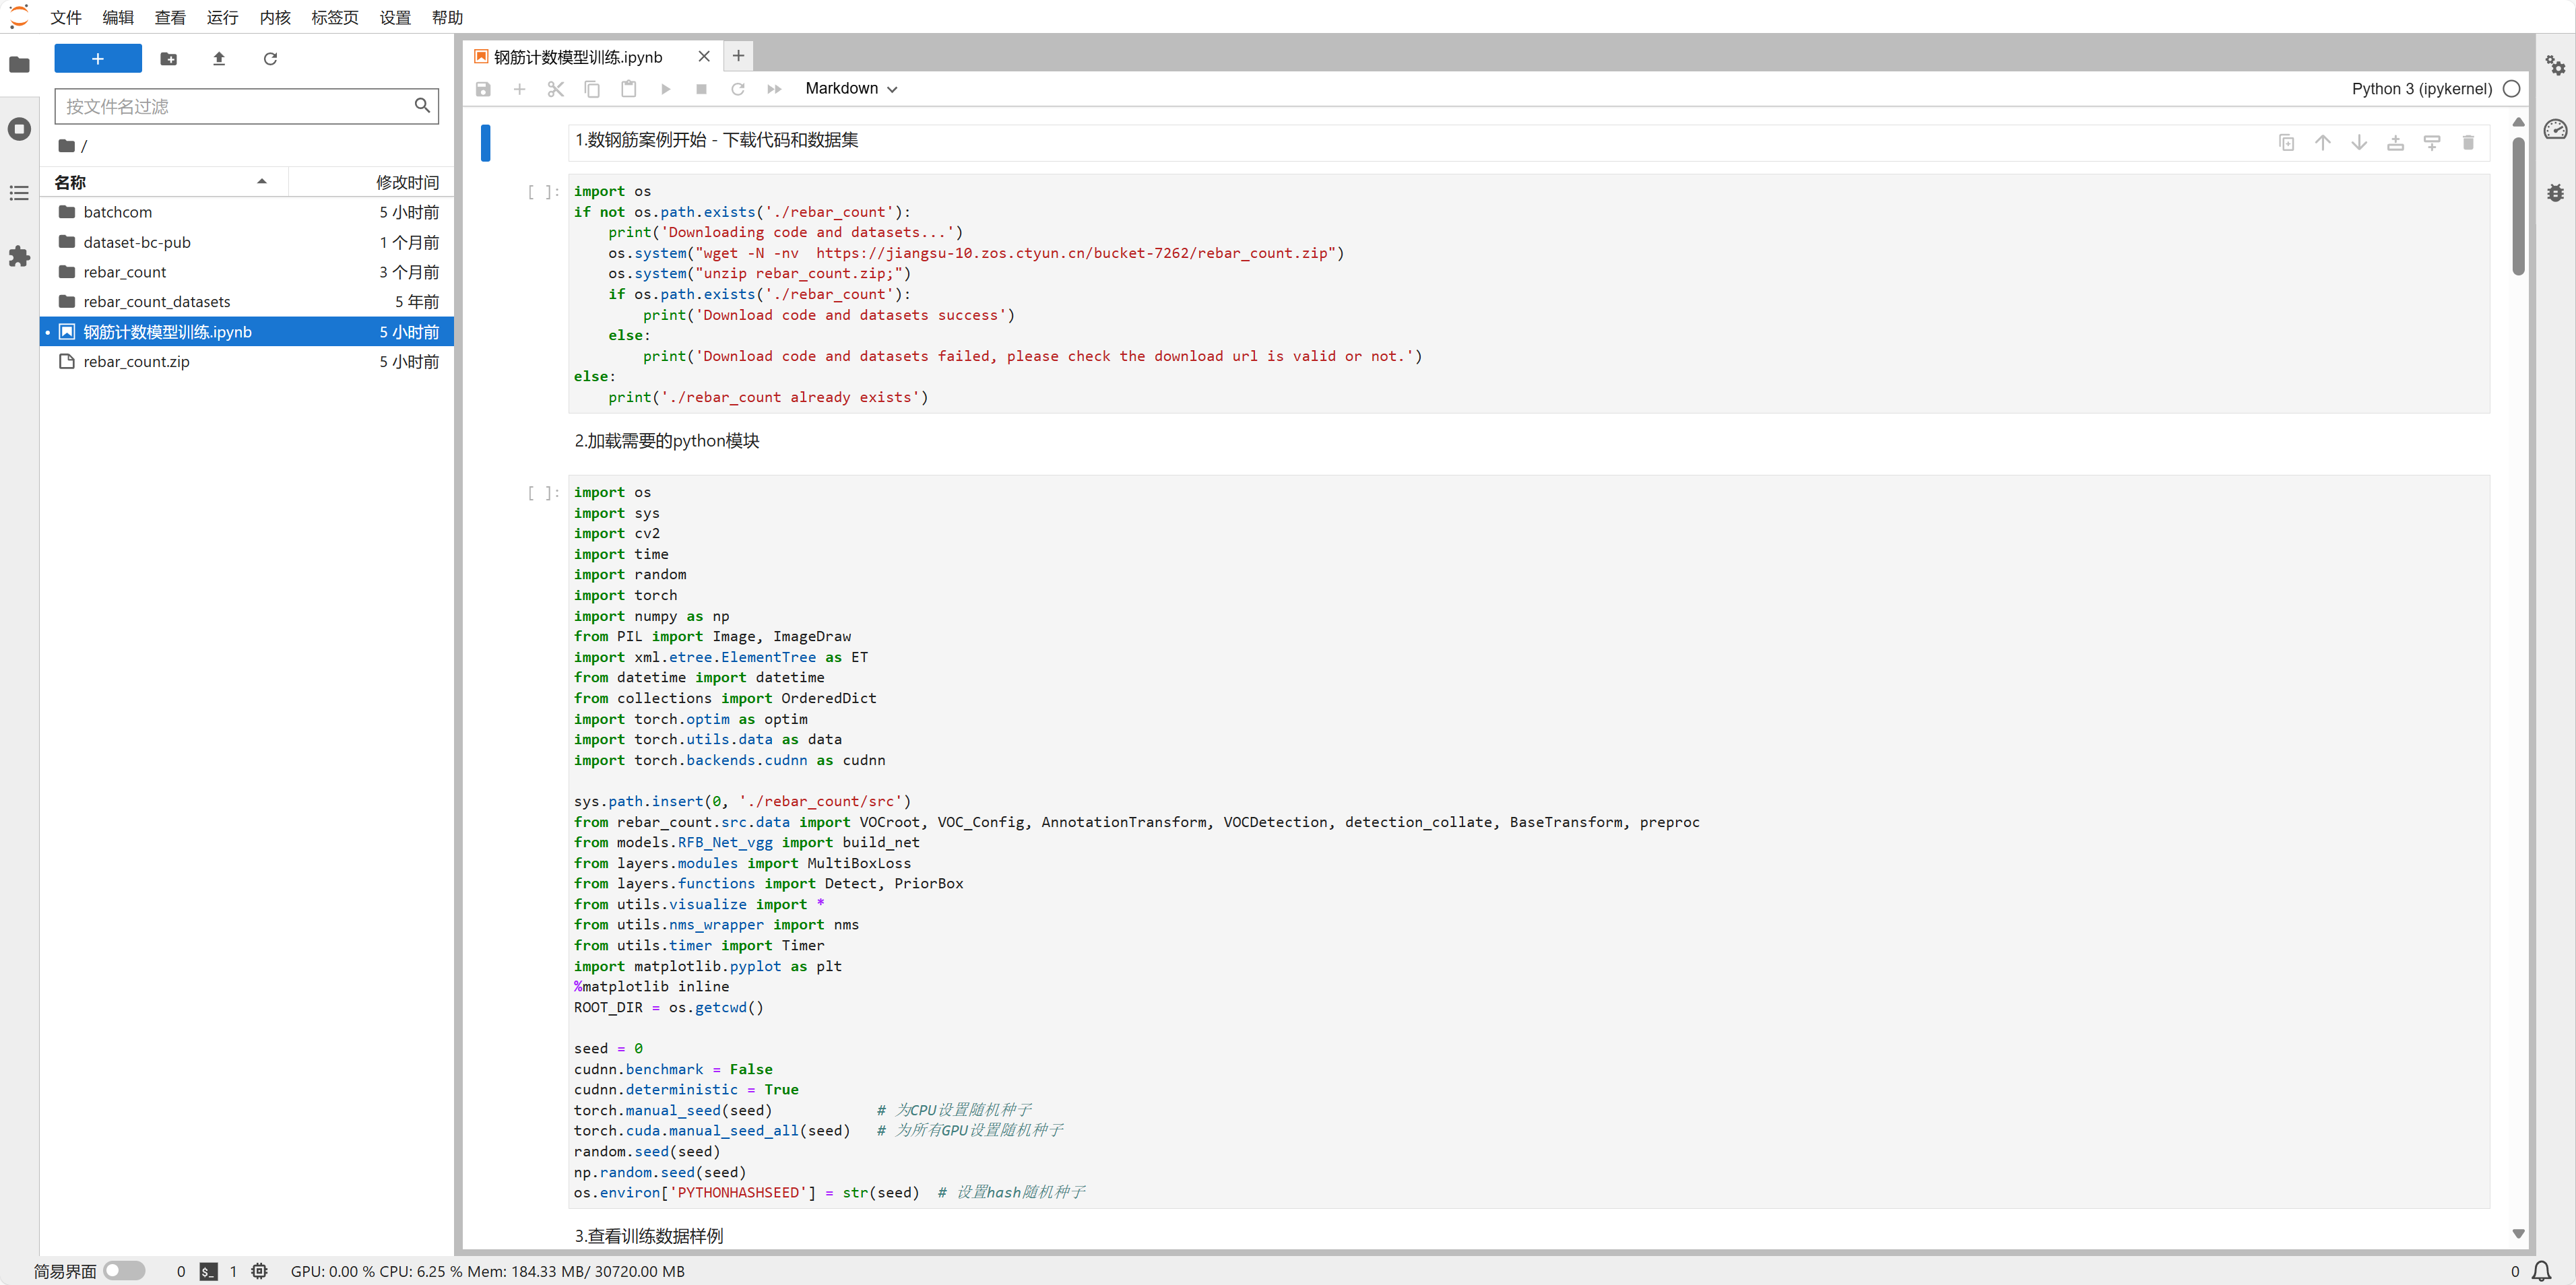Close the 钢筋计数模型训练.ipynb tab
Image resolution: width=2576 pixels, height=1285 pixels.
pyautogui.click(x=704, y=57)
